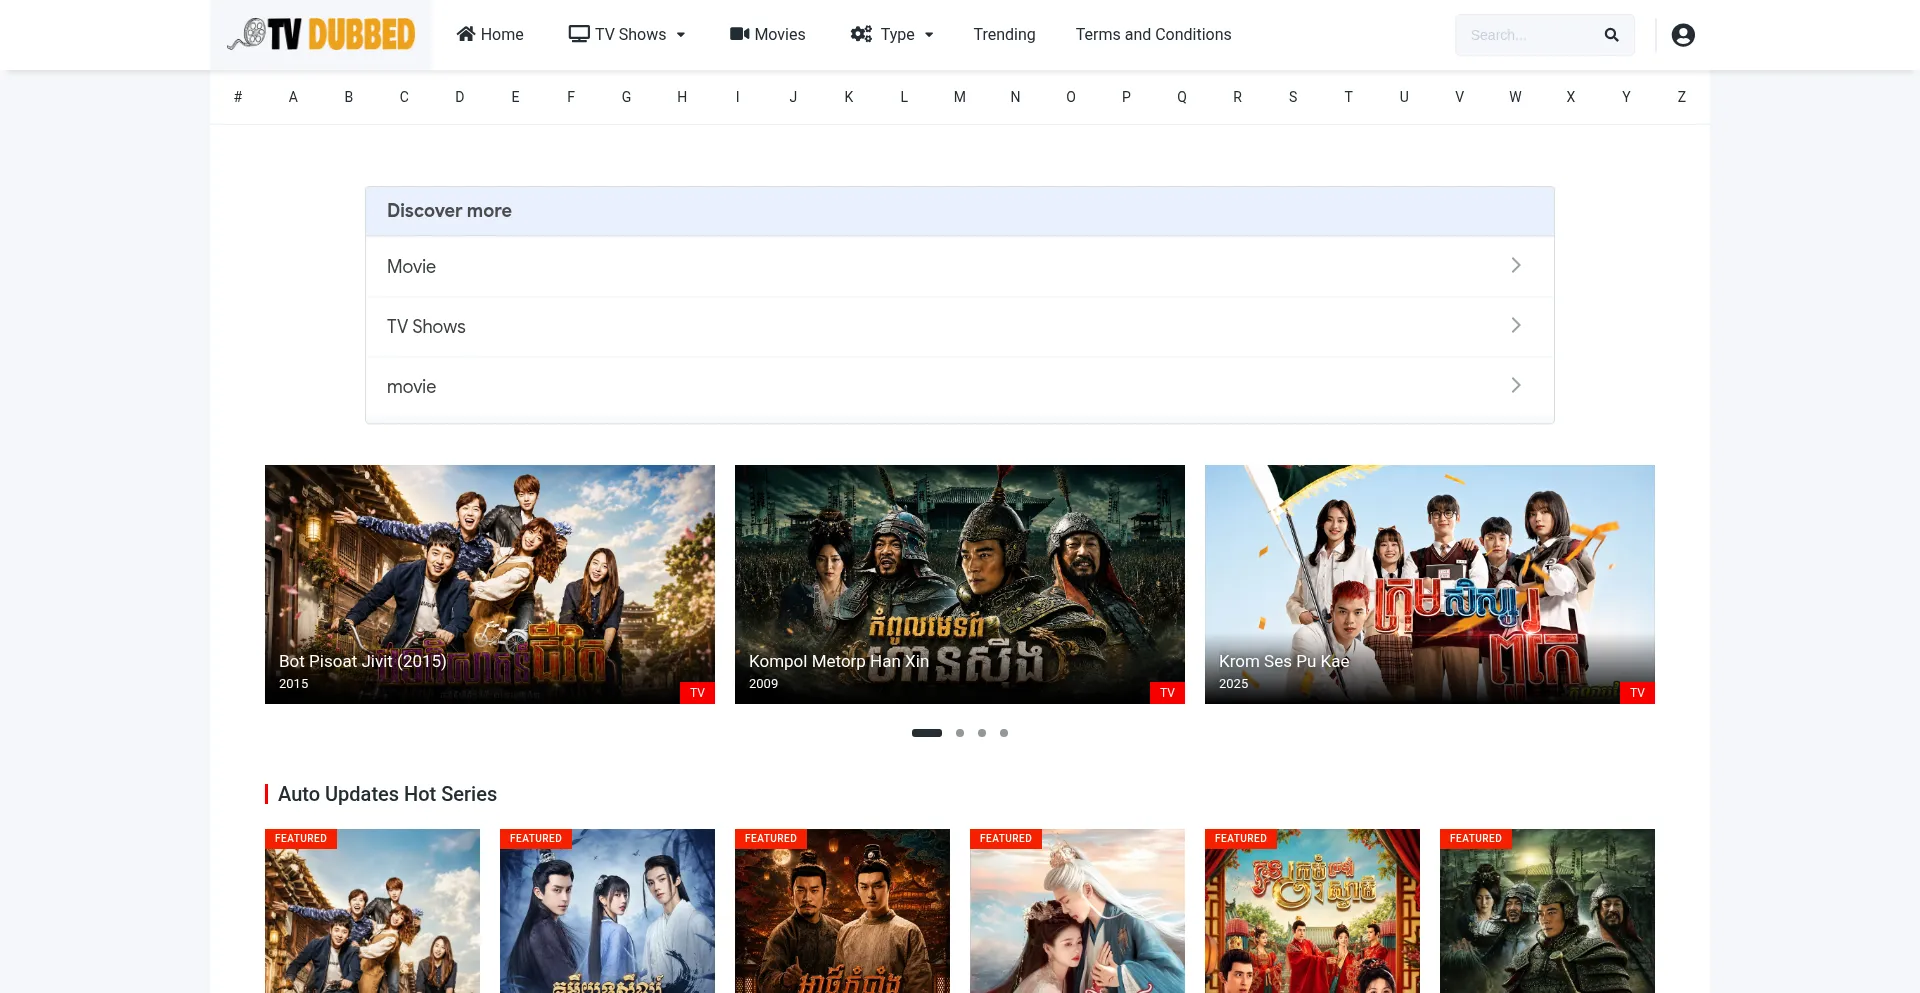The image size is (1920, 993).
Task: Click chevron arrow on lowercase movie row
Action: pyautogui.click(x=1516, y=385)
